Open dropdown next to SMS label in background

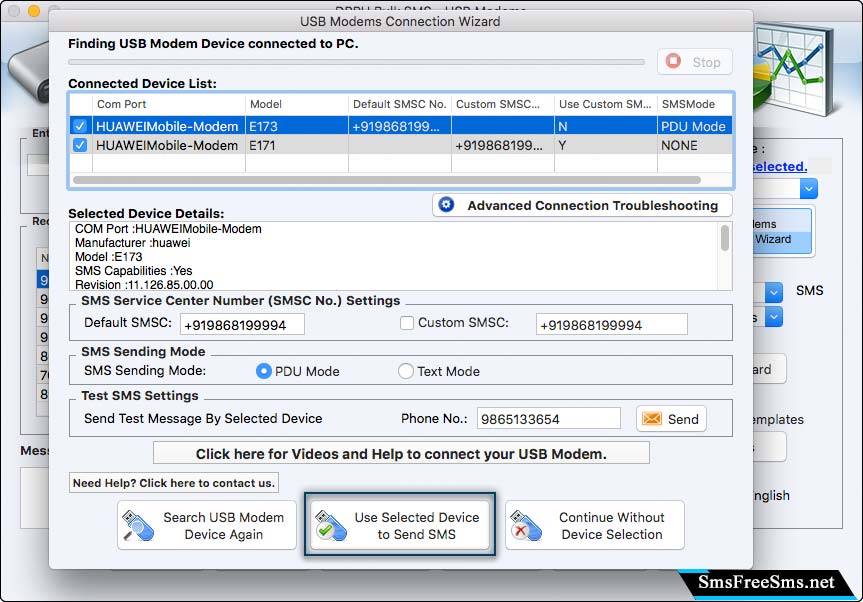coord(774,292)
